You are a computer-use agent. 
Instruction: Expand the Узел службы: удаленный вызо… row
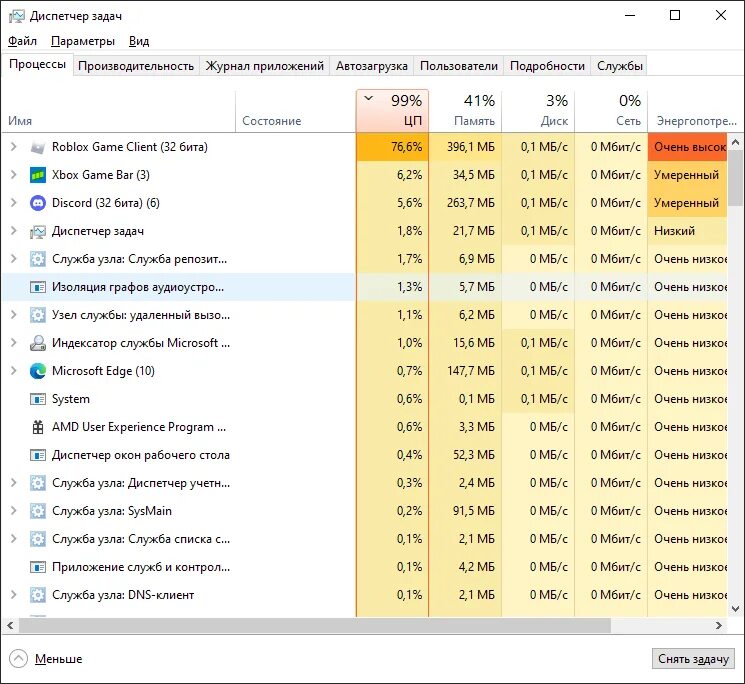coord(14,315)
